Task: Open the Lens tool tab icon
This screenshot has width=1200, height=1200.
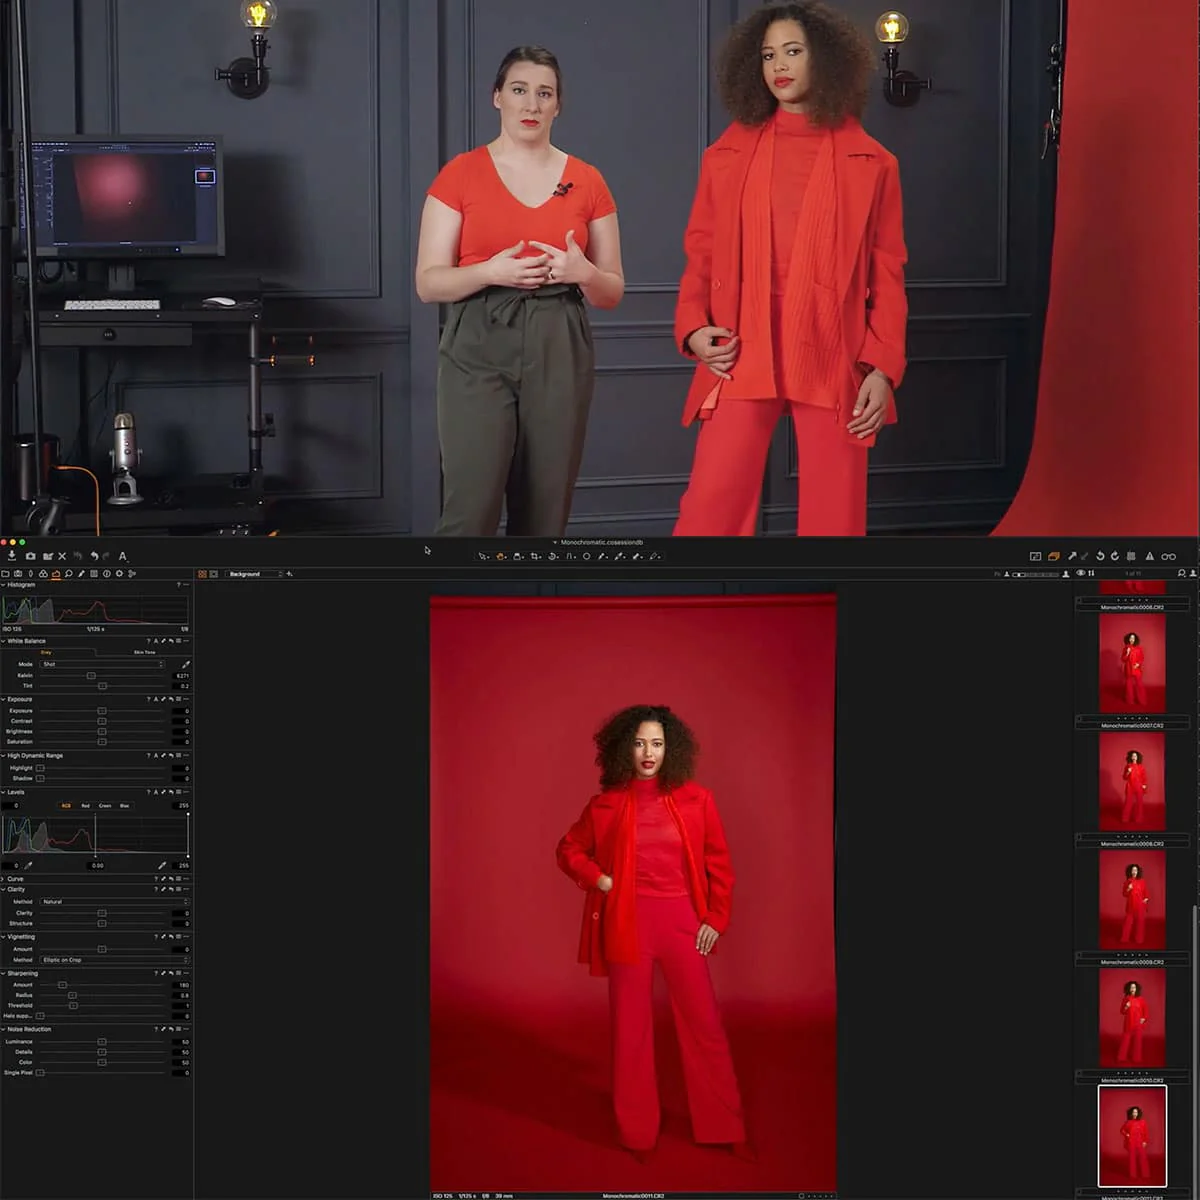Action: coord(30,574)
